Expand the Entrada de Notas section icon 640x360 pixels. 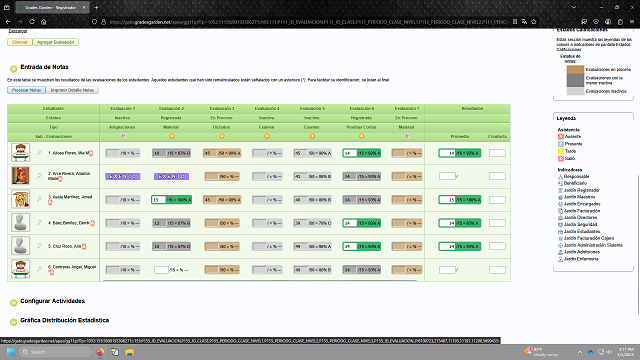coord(13,69)
